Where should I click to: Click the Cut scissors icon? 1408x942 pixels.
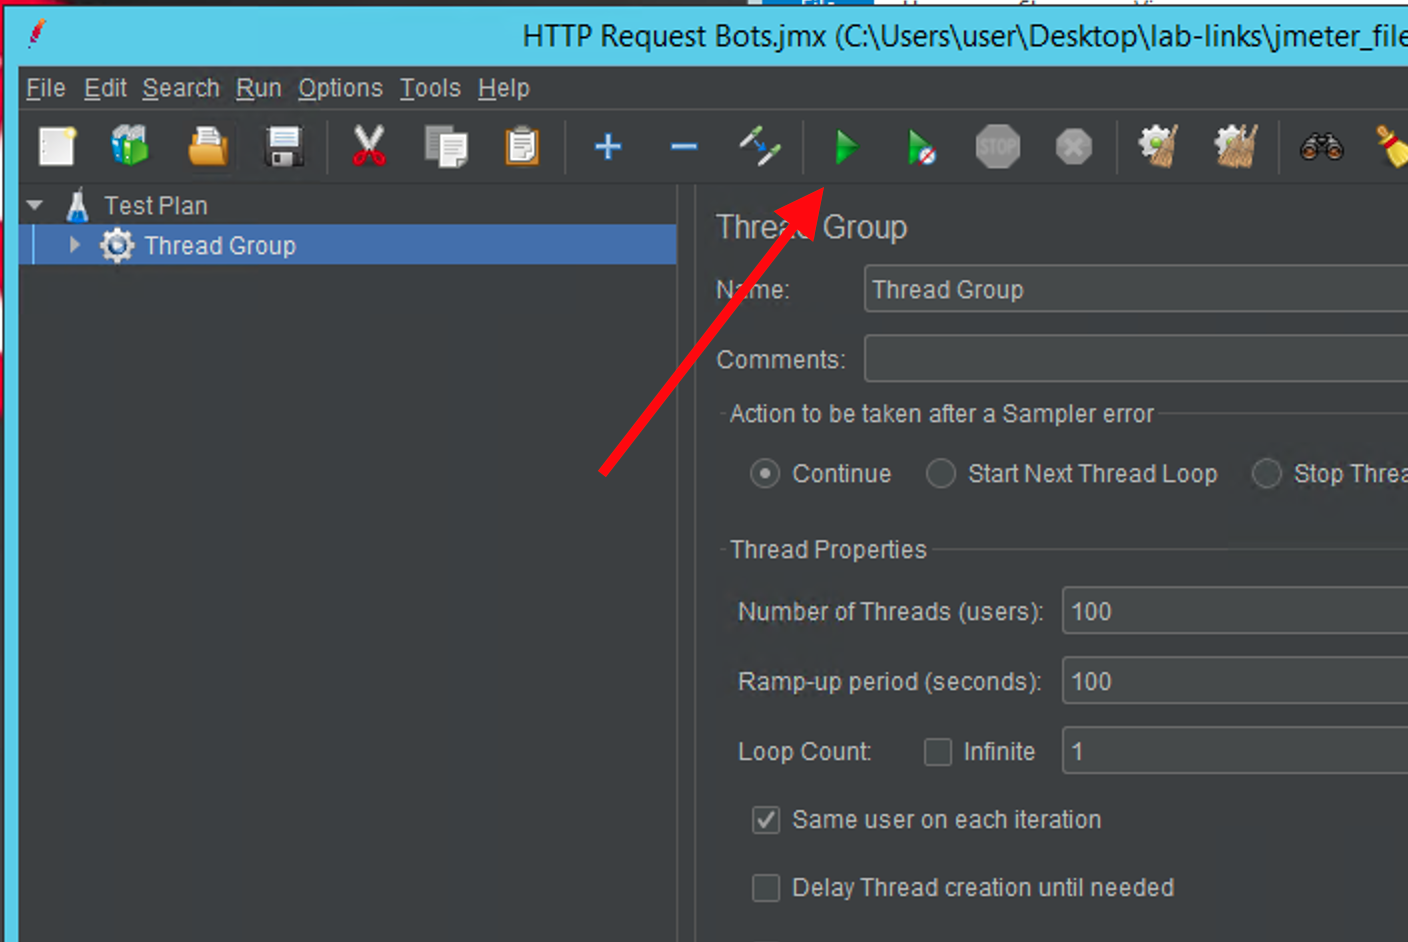[x=369, y=147]
